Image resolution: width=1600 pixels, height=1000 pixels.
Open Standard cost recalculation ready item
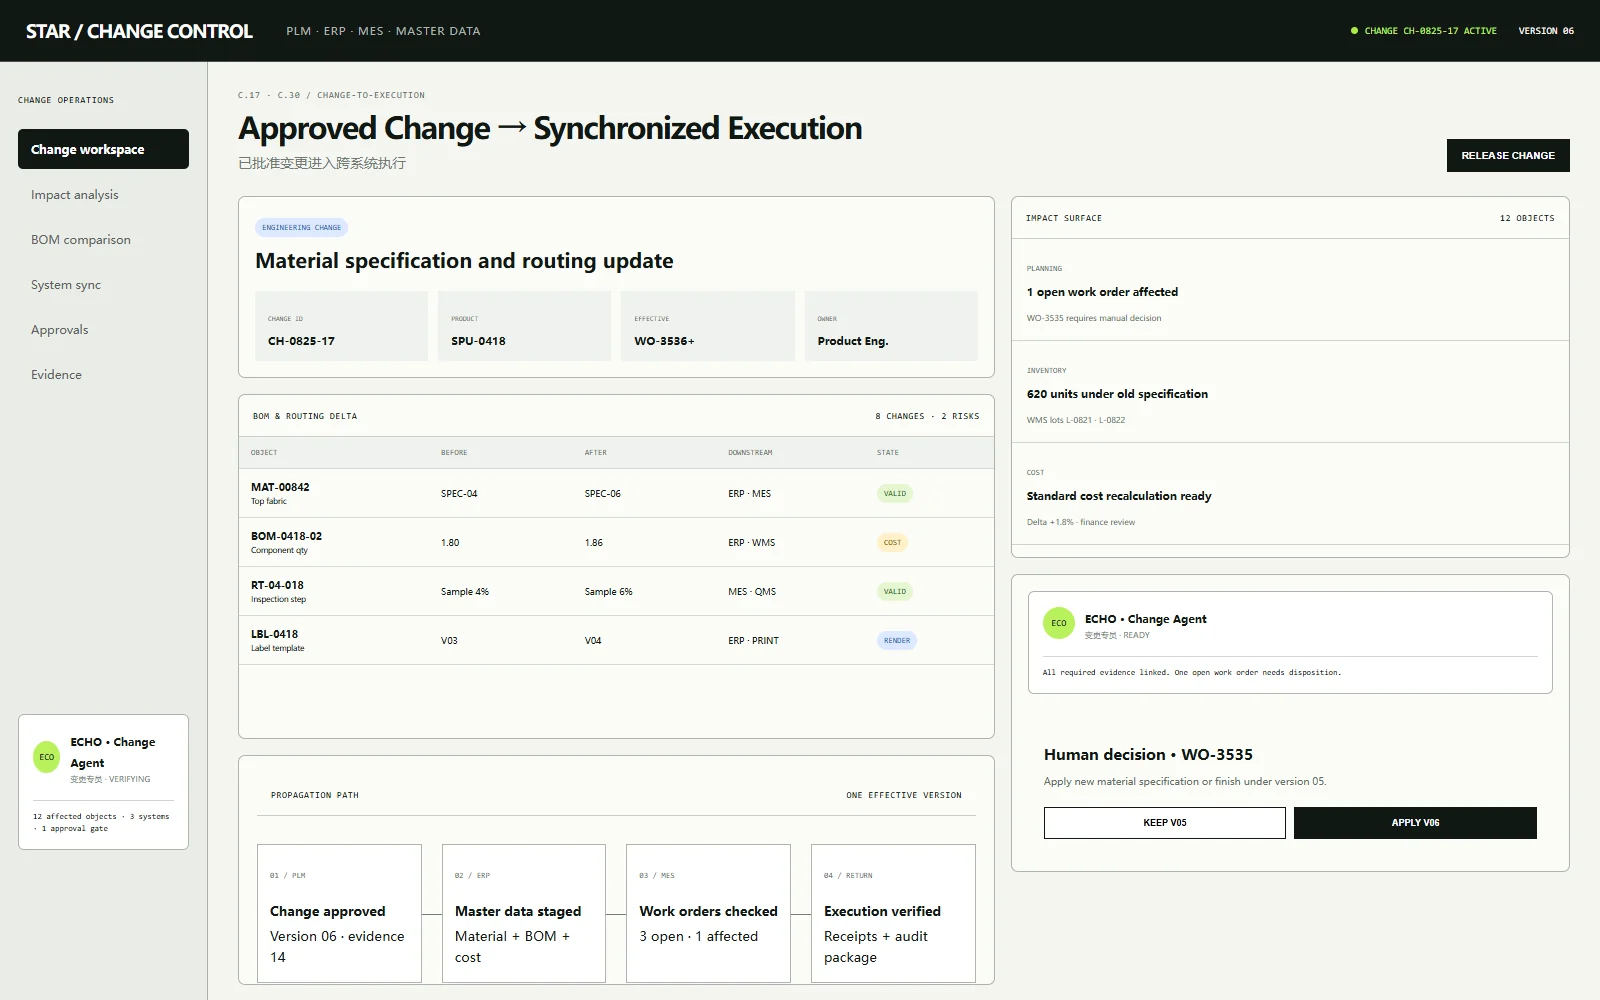(x=1290, y=495)
